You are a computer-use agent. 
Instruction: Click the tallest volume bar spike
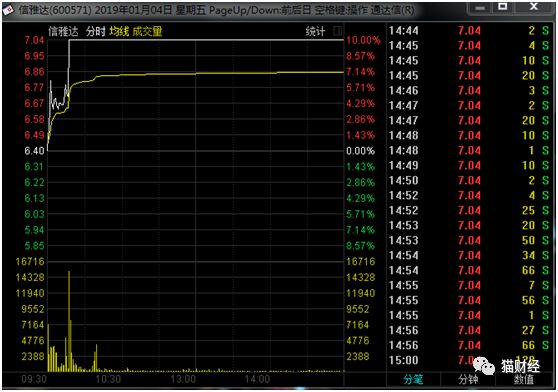click(69, 321)
